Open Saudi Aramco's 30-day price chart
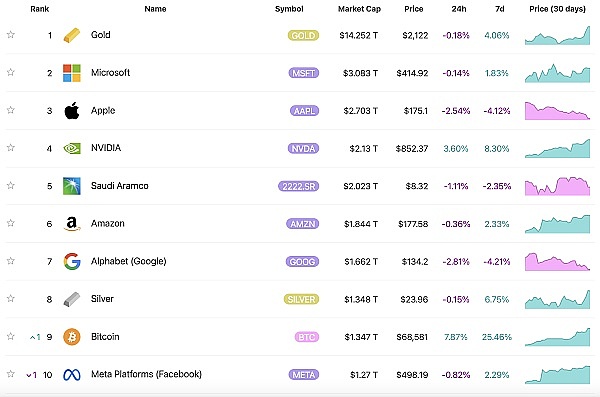Viewport: 600px width, 397px height. [558, 186]
